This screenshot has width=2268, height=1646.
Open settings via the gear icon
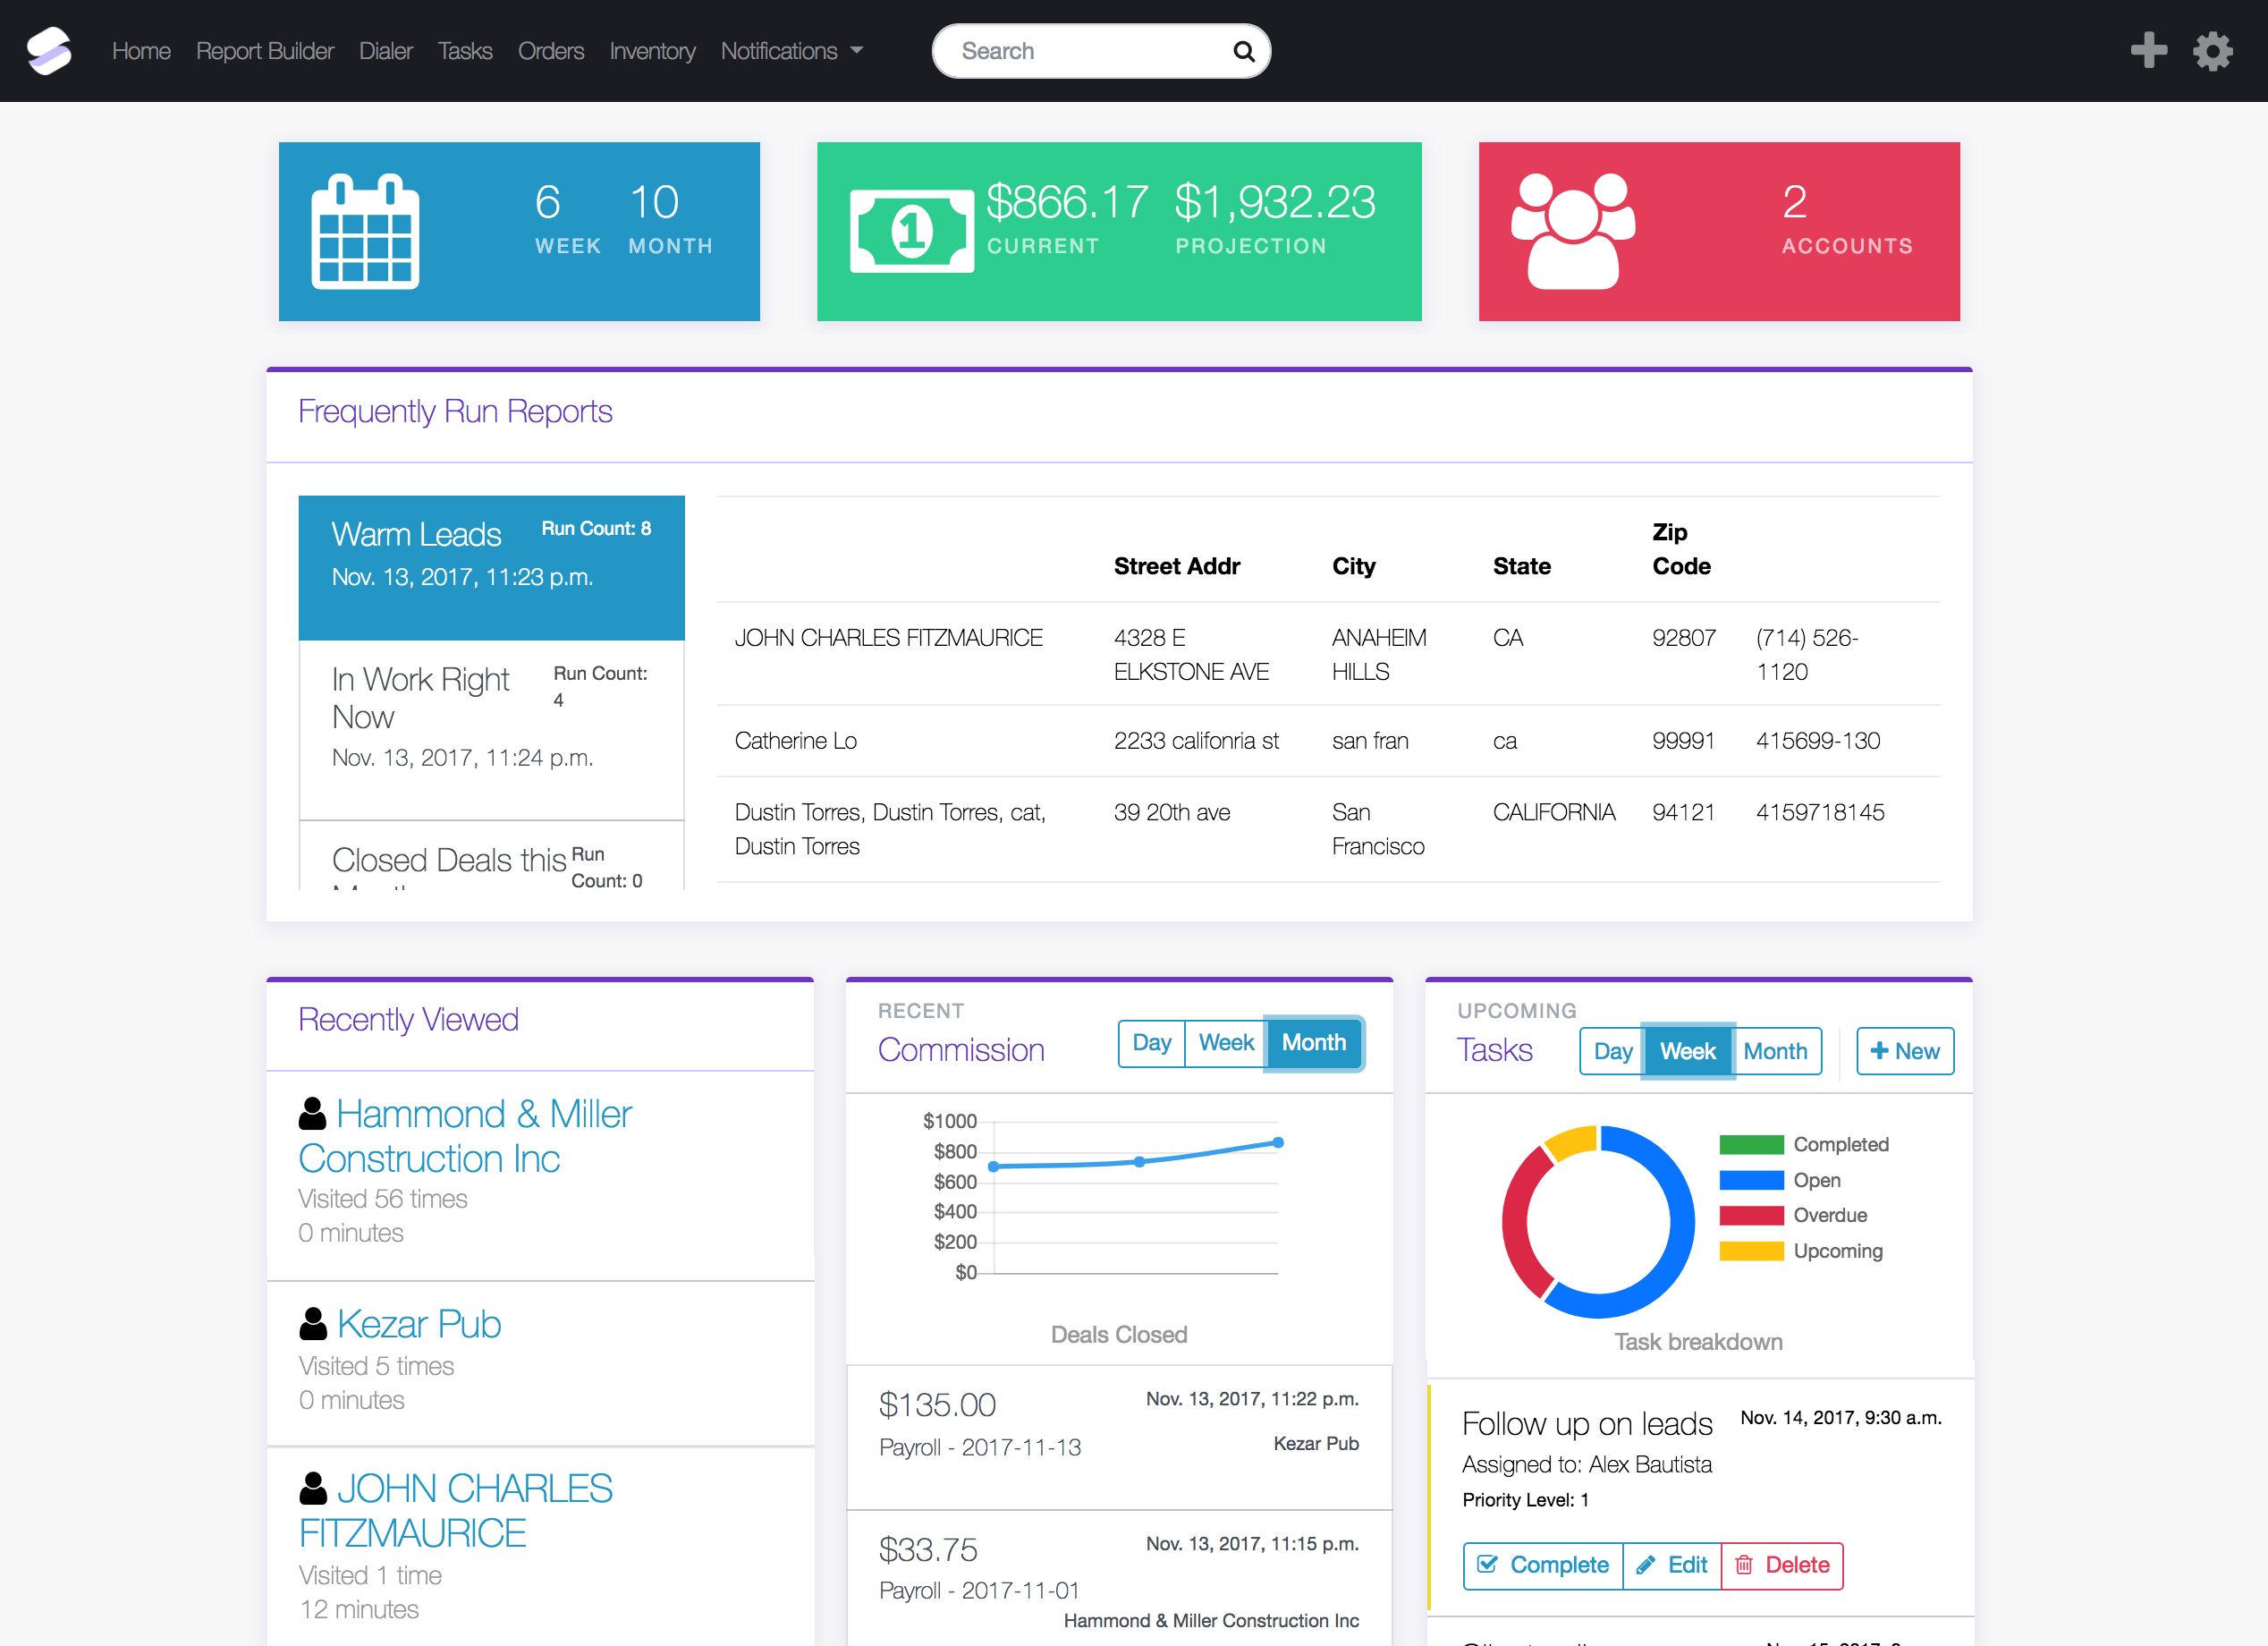(2213, 51)
